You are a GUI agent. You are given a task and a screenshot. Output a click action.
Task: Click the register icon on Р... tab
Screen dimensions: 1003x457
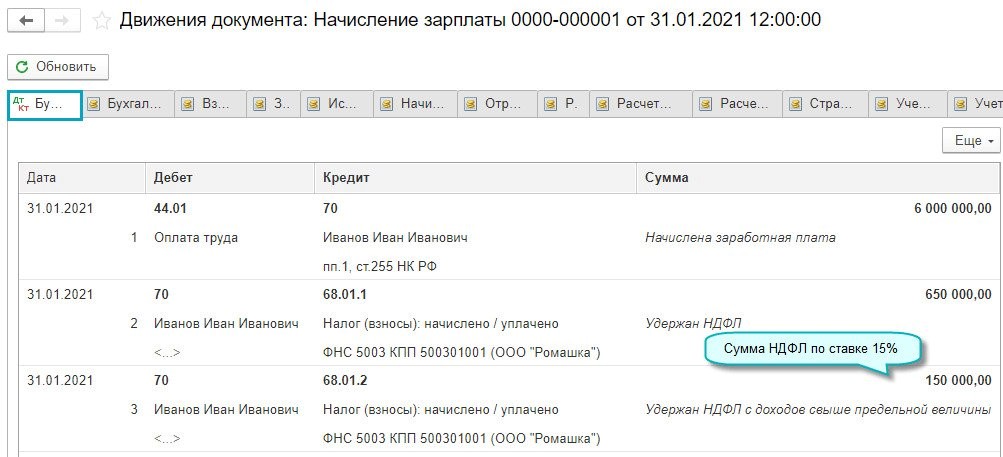tap(552, 104)
